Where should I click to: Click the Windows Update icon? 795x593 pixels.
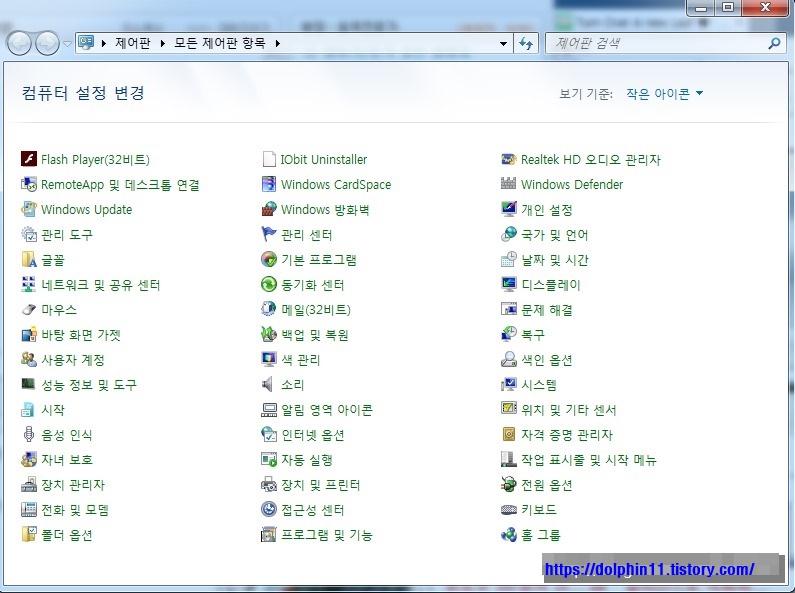click(29, 209)
